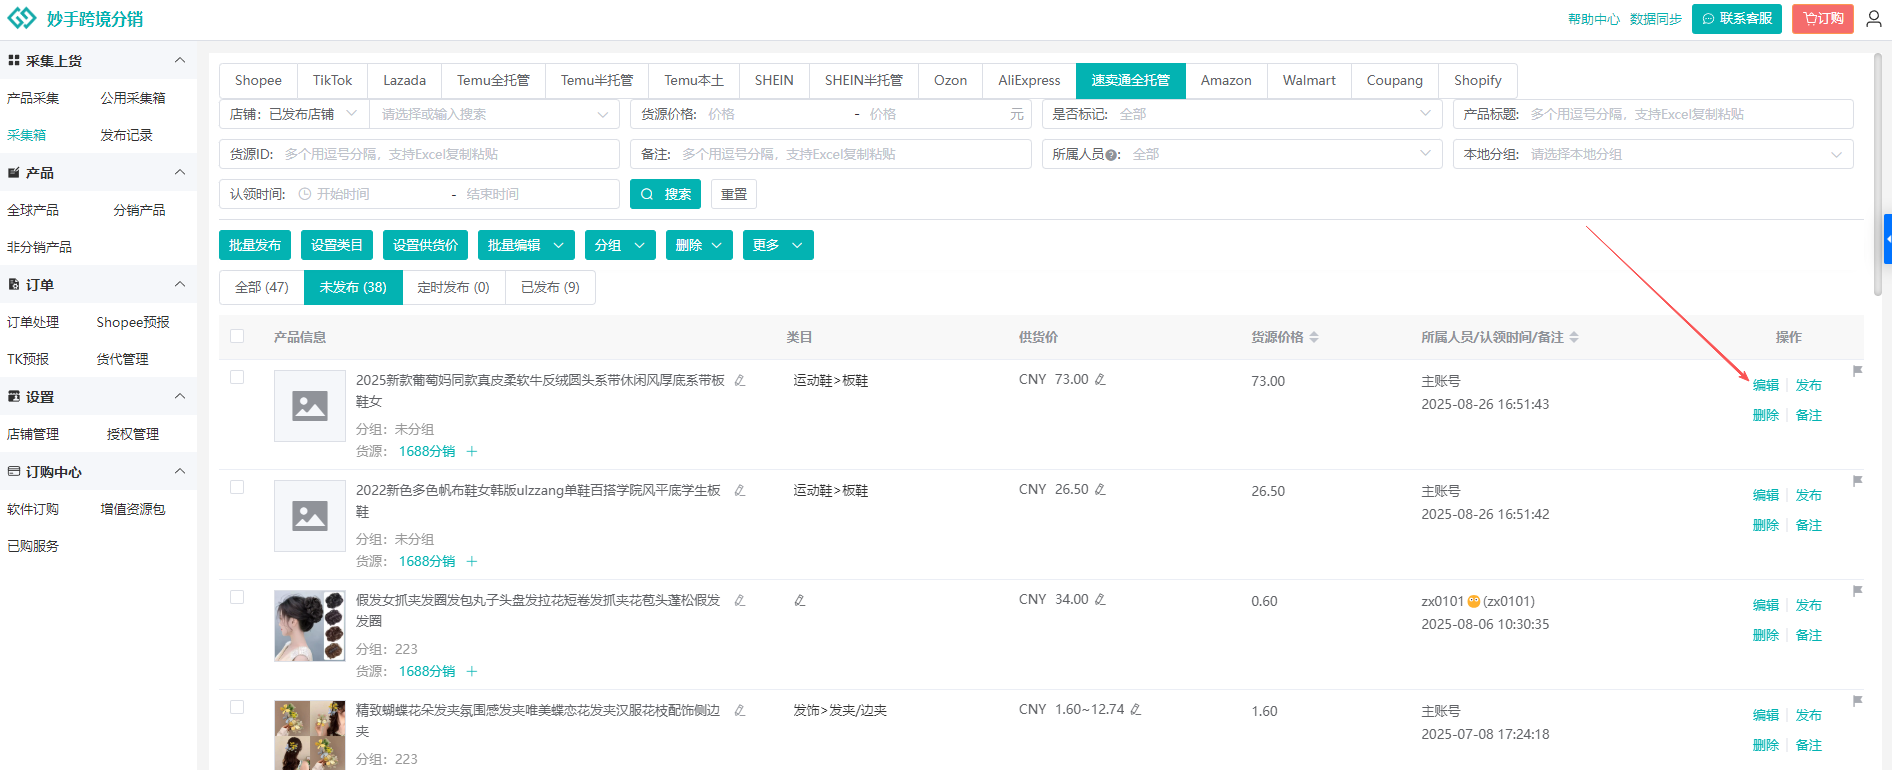Tick the select-all checkbox in table header
The width and height of the screenshot is (1892, 770).
click(237, 337)
